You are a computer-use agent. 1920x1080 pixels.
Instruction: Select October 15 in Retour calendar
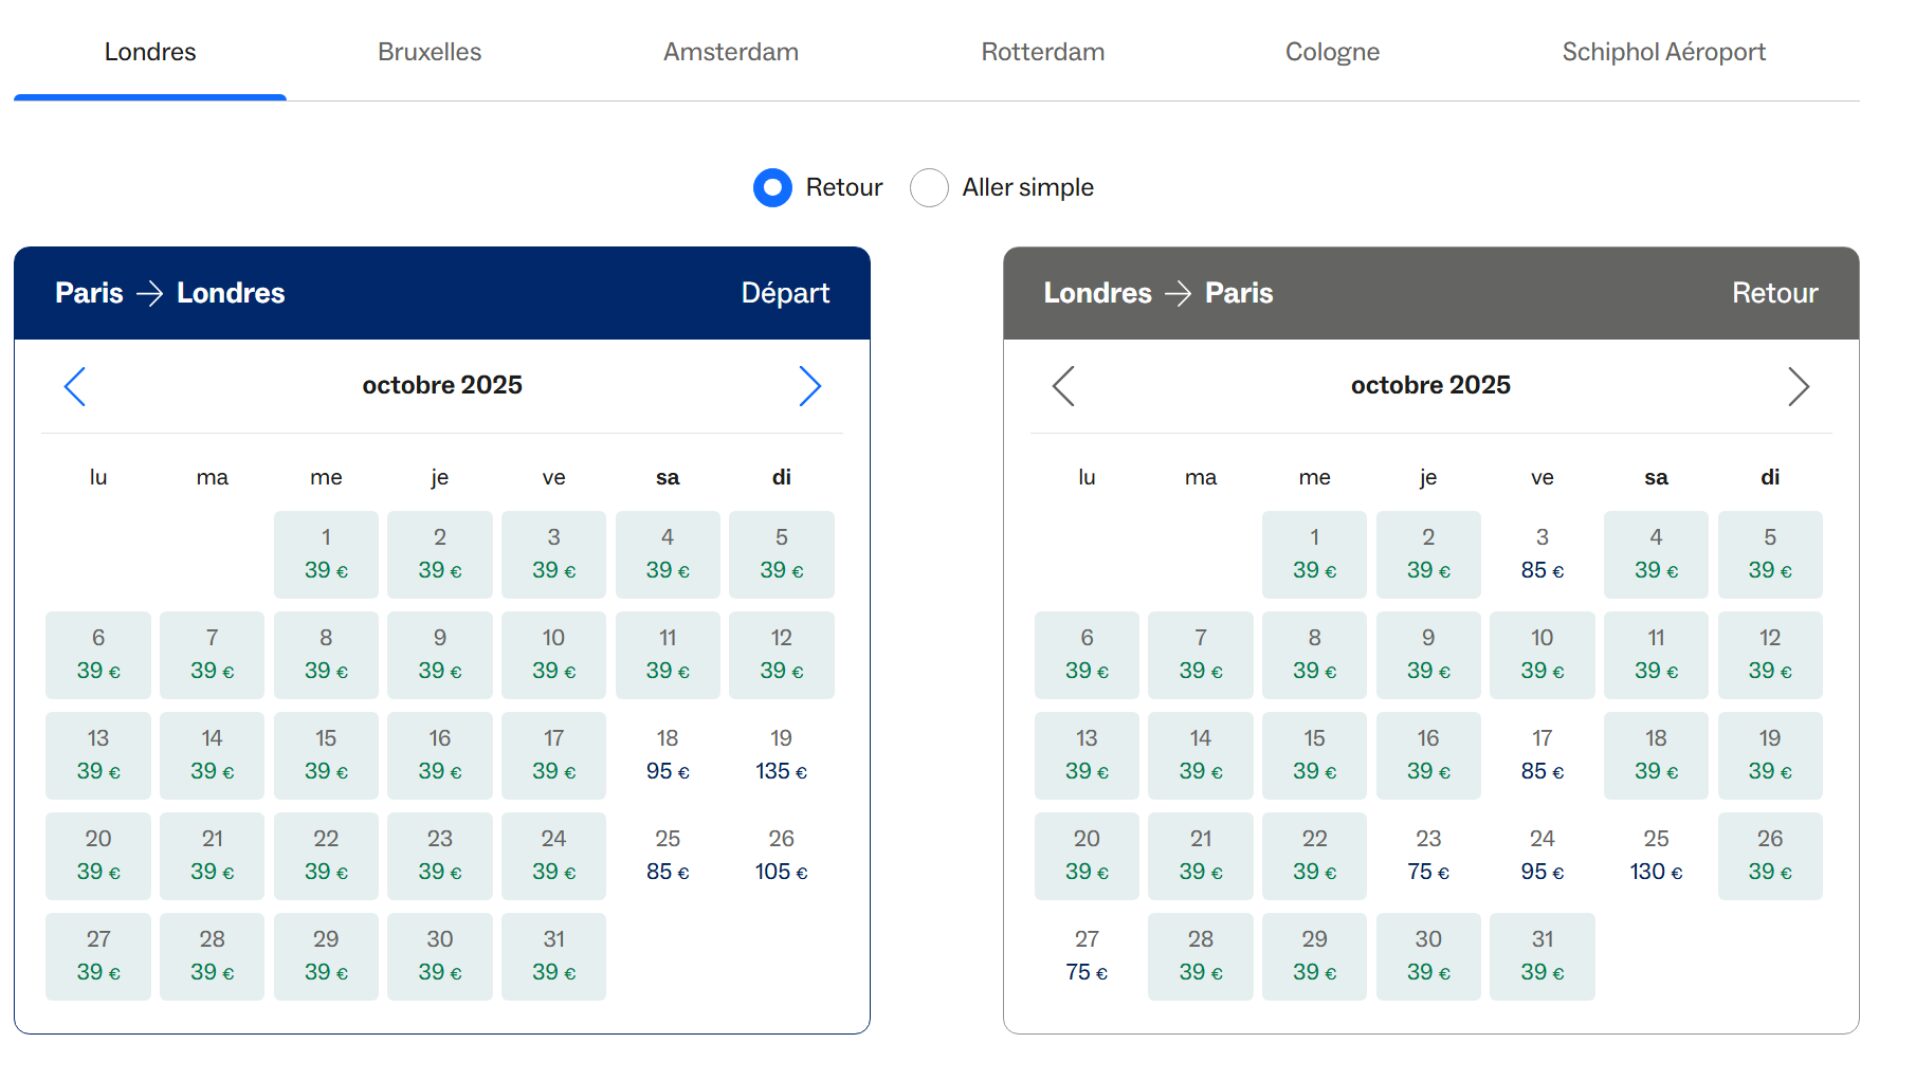tap(1314, 755)
